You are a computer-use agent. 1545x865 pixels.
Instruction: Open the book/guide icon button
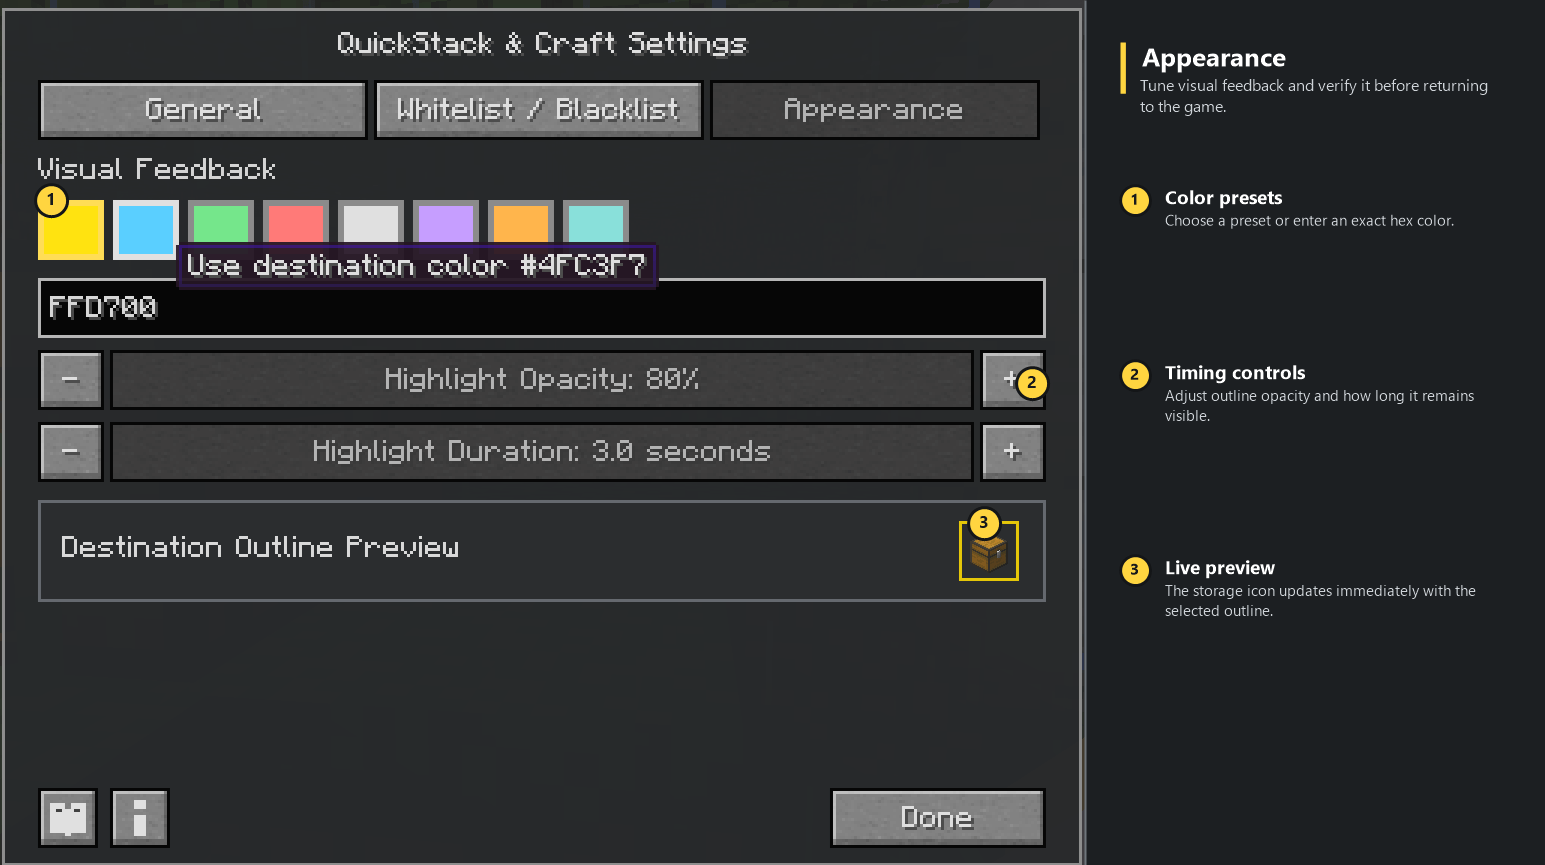[x=68, y=818]
